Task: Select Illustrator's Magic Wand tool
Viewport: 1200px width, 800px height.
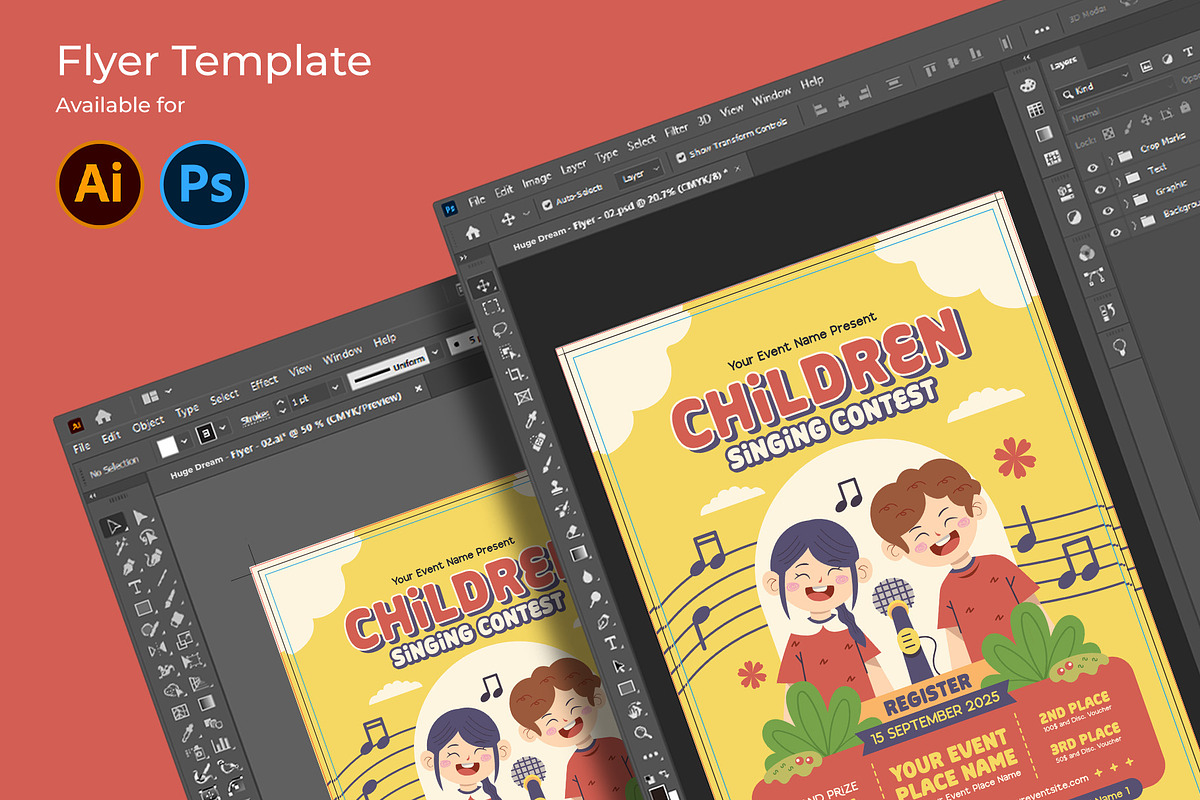Action: coord(121,547)
